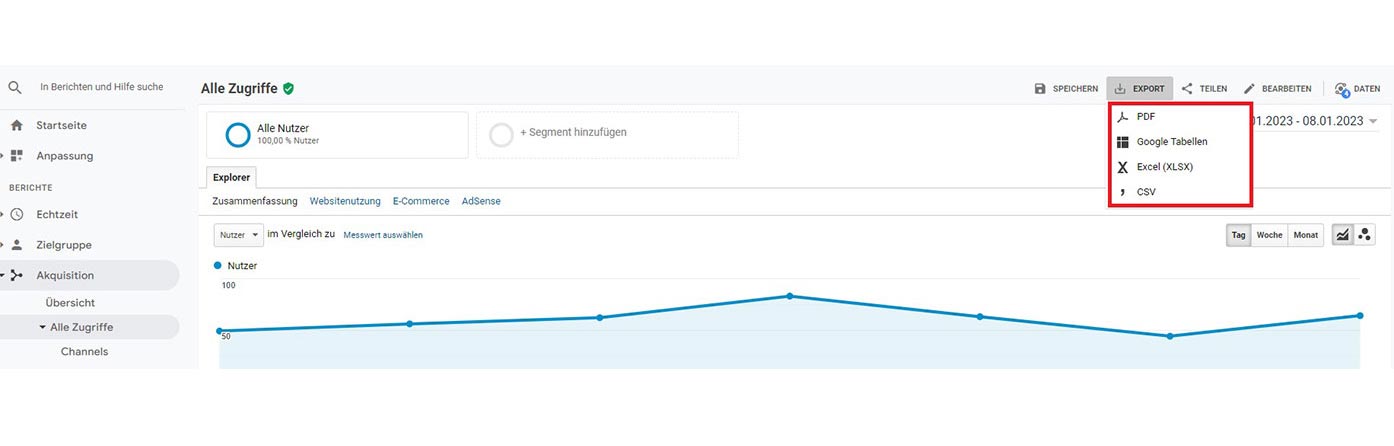Screen dimensions: 1394x446
Task: Click the Akquisition branching icon
Action: [x=16, y=275]
